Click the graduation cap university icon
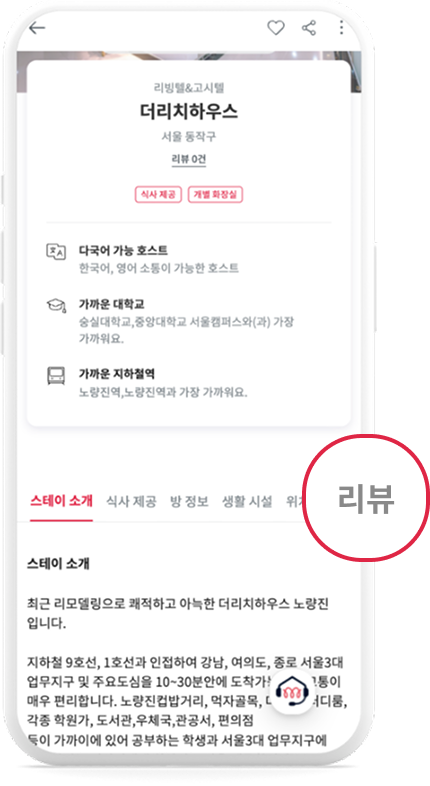Screen dimensions: 430x786 [x=56, y=305]
